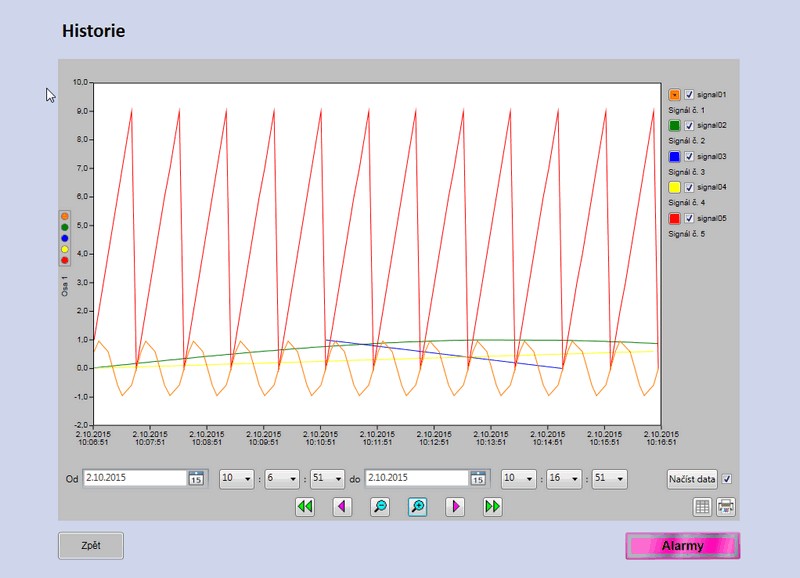Open the calendar picker for the Od date

pyautogui.click(x=196, y=479)
